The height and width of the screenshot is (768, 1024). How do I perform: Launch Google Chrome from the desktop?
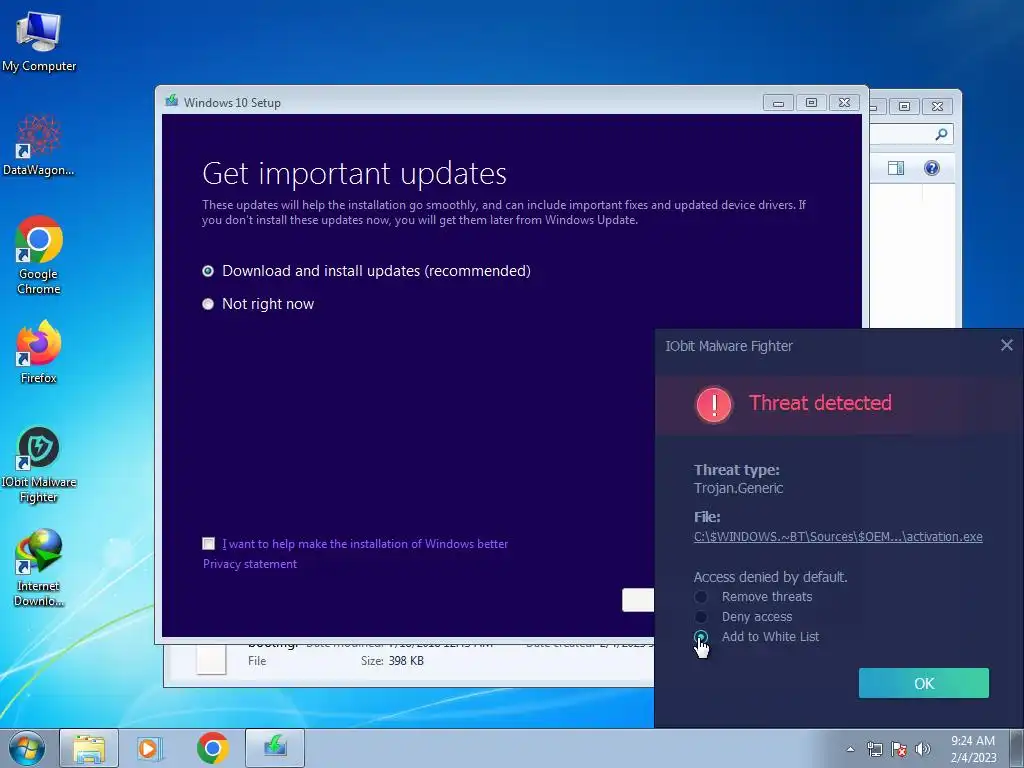pyautogui.click(x=39, y=255)
